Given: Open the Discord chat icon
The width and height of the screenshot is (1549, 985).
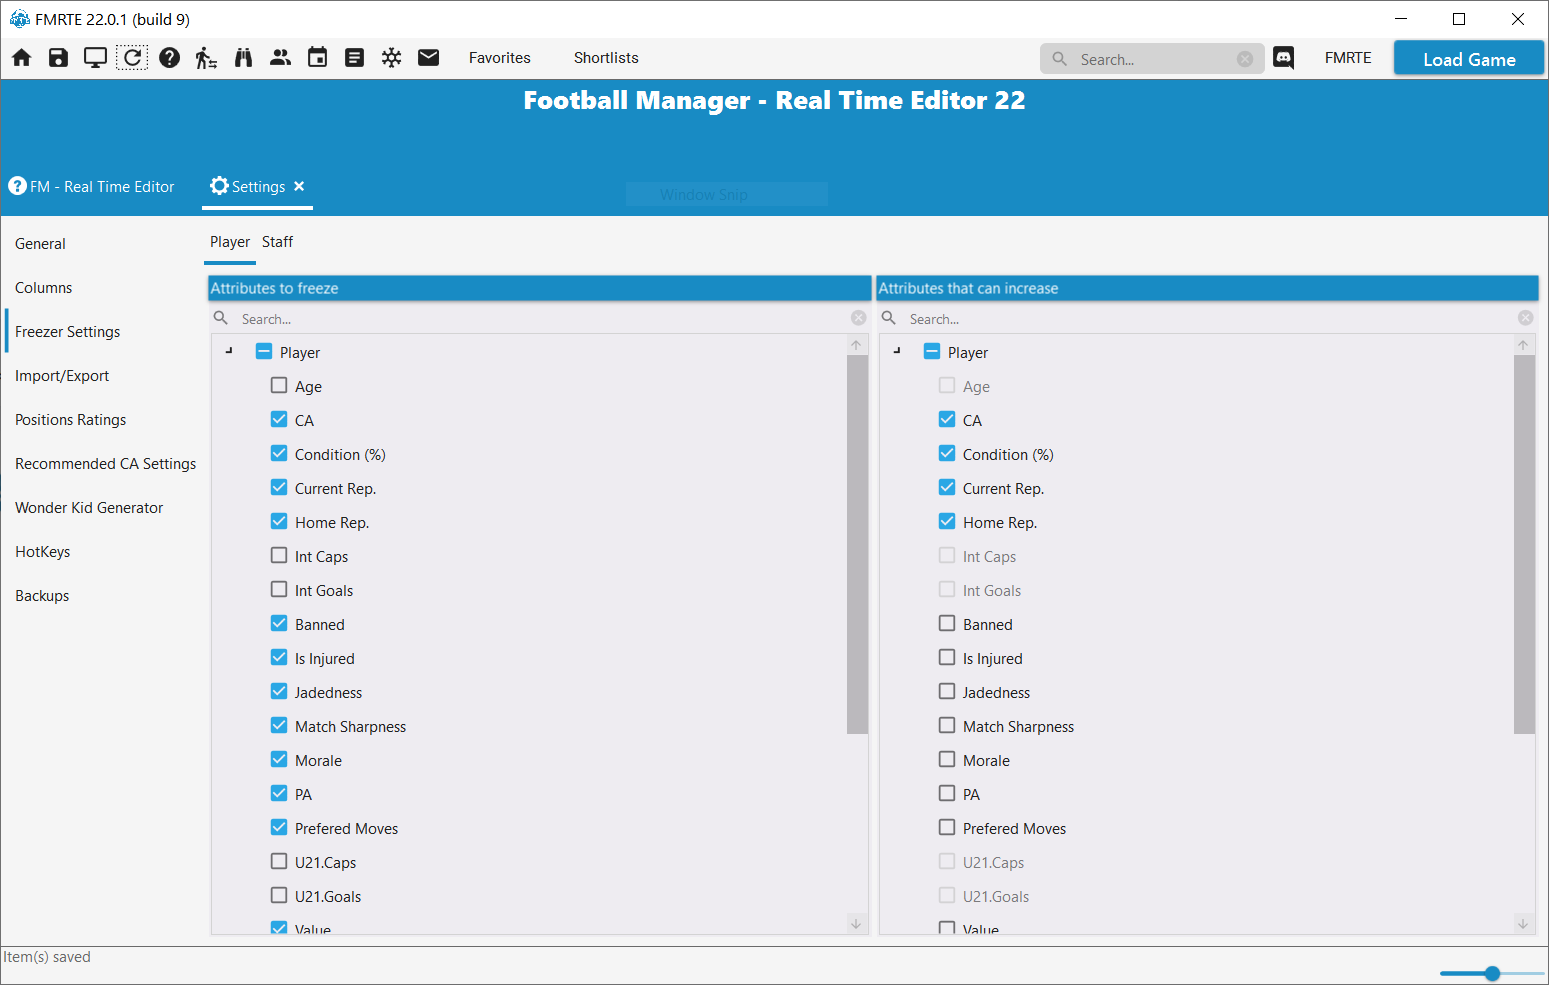Looking at the screenshot, I should tap(1283, 58).
